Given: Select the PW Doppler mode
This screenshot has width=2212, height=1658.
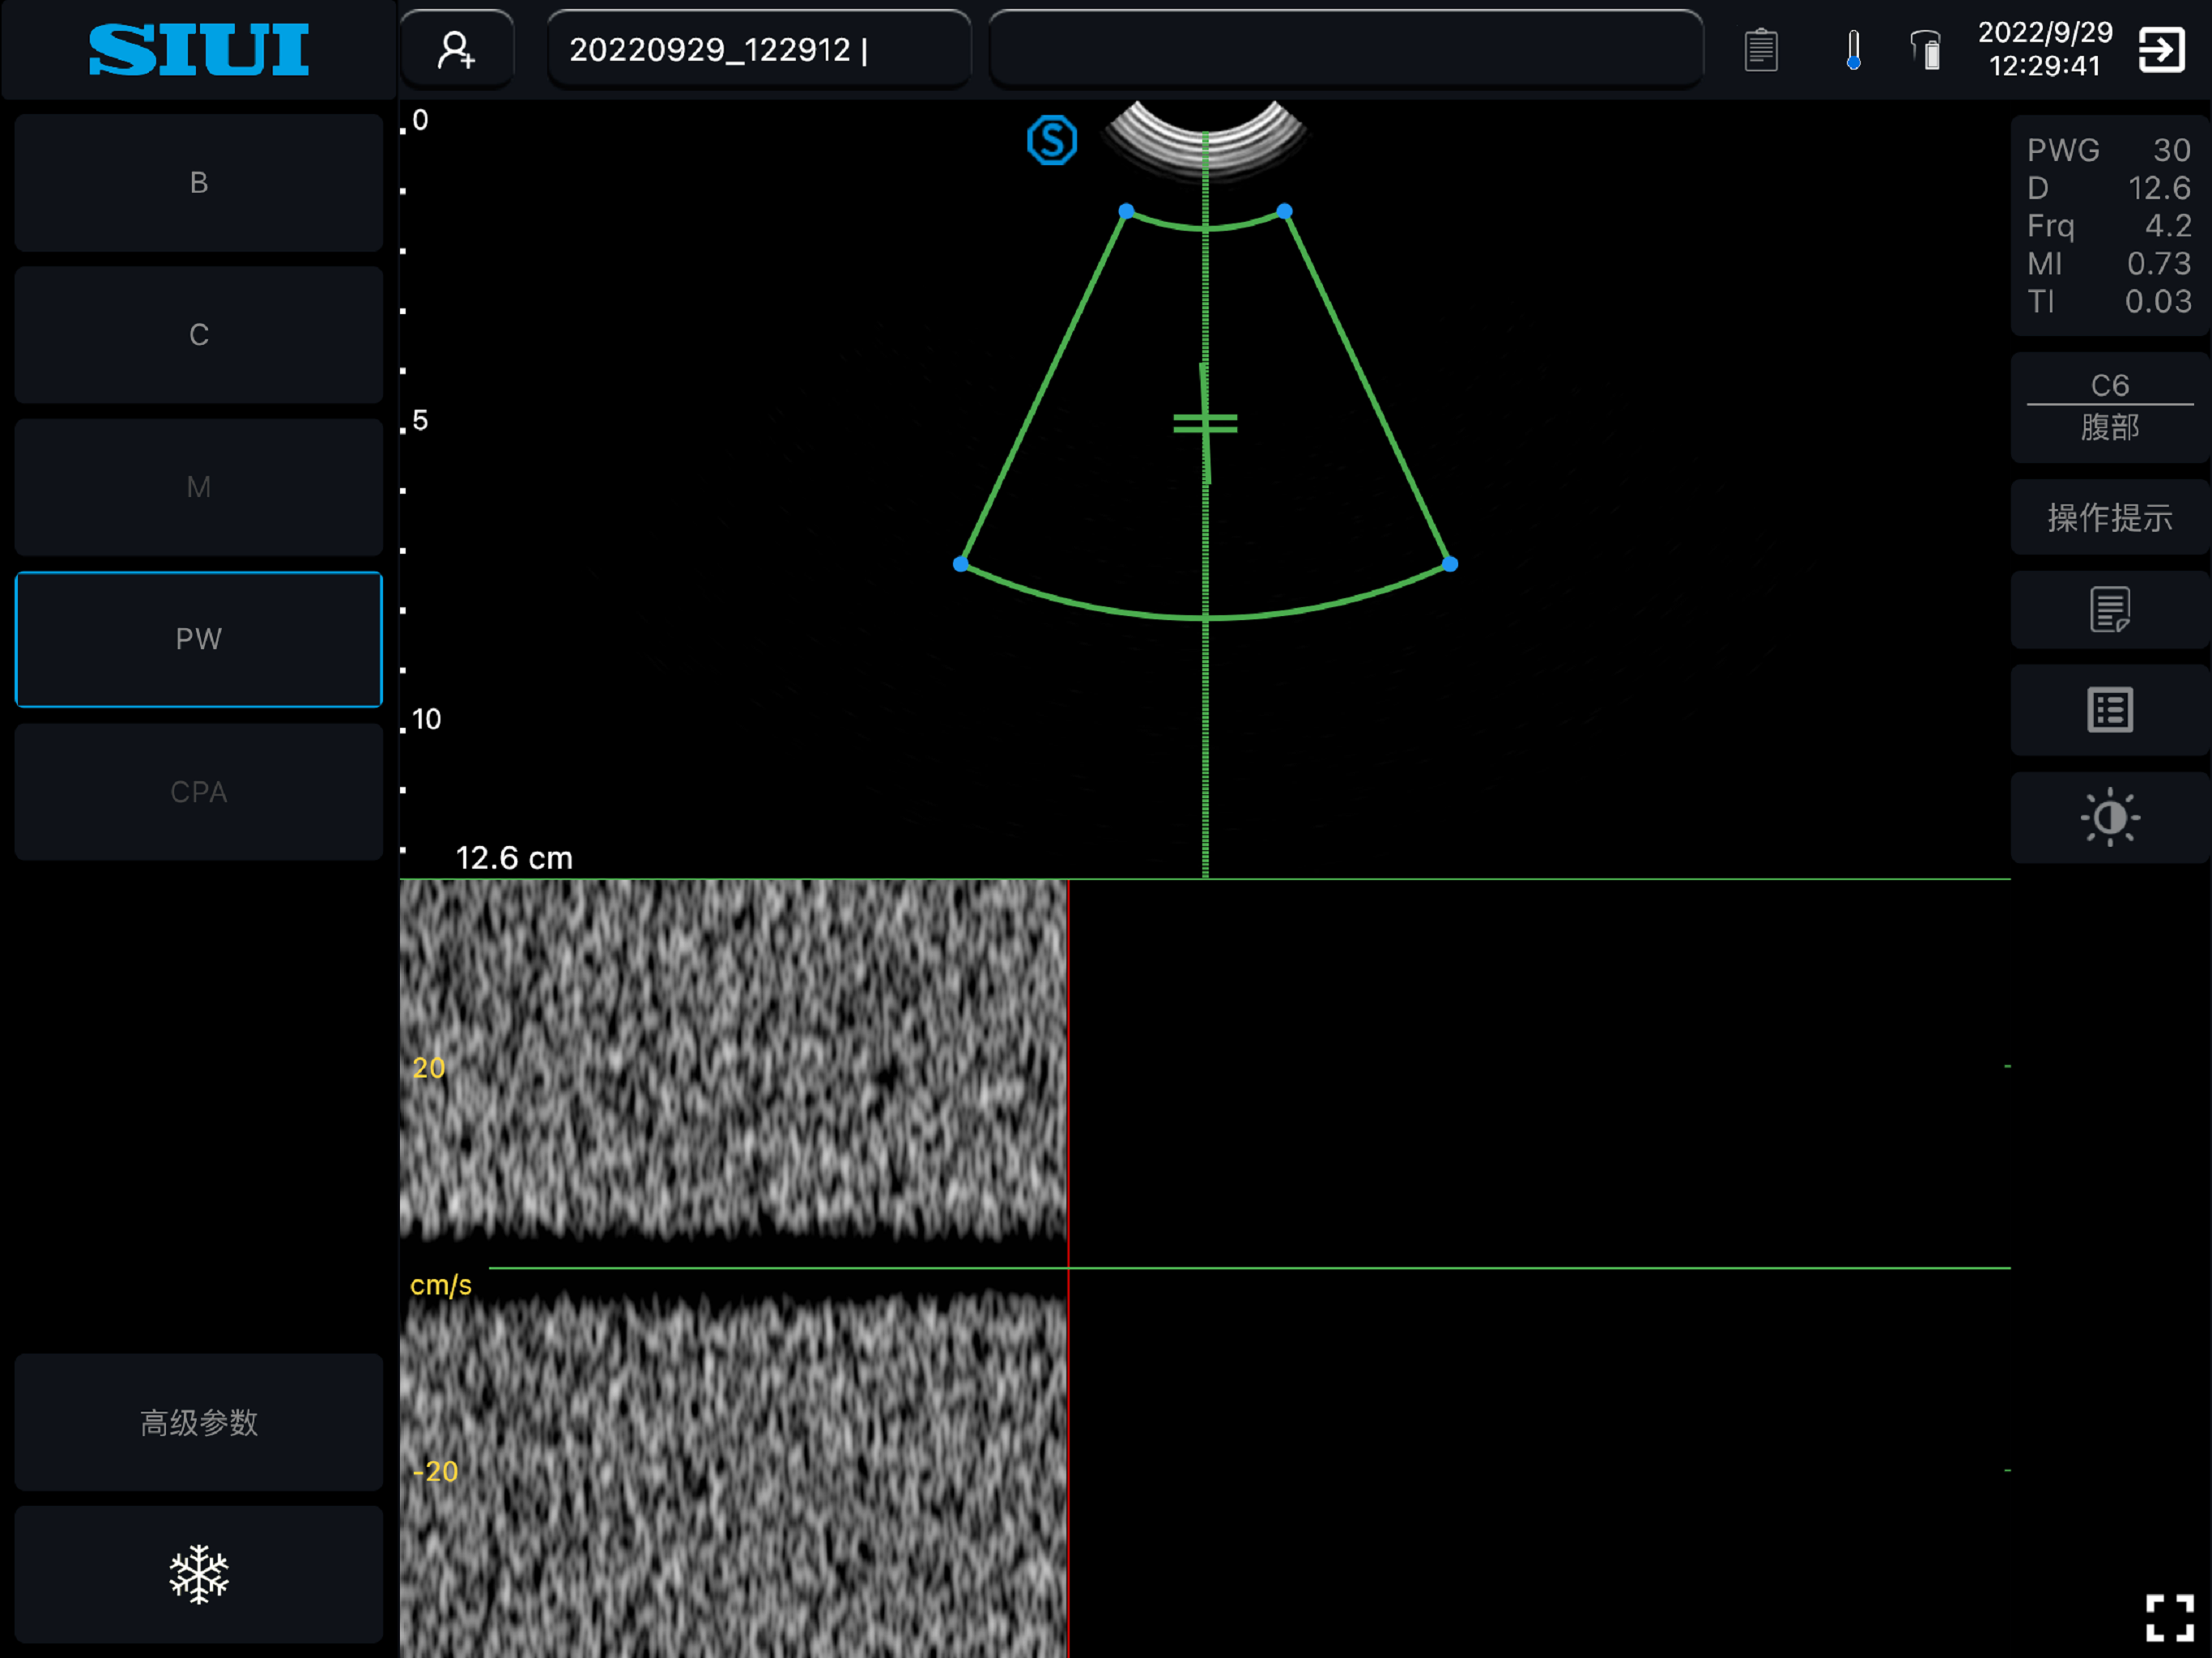Looking at the screenshot, I should 199,639.
